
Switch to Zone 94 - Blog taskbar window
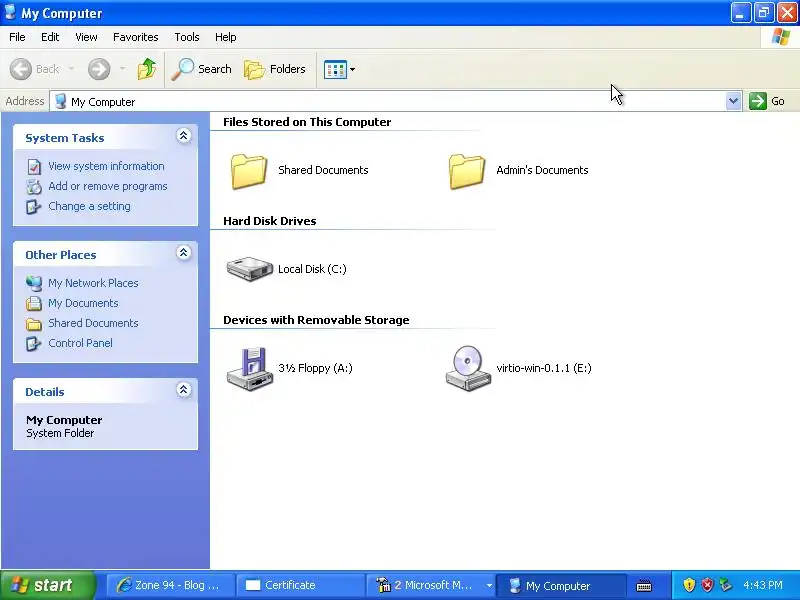[x=170, y=585]
